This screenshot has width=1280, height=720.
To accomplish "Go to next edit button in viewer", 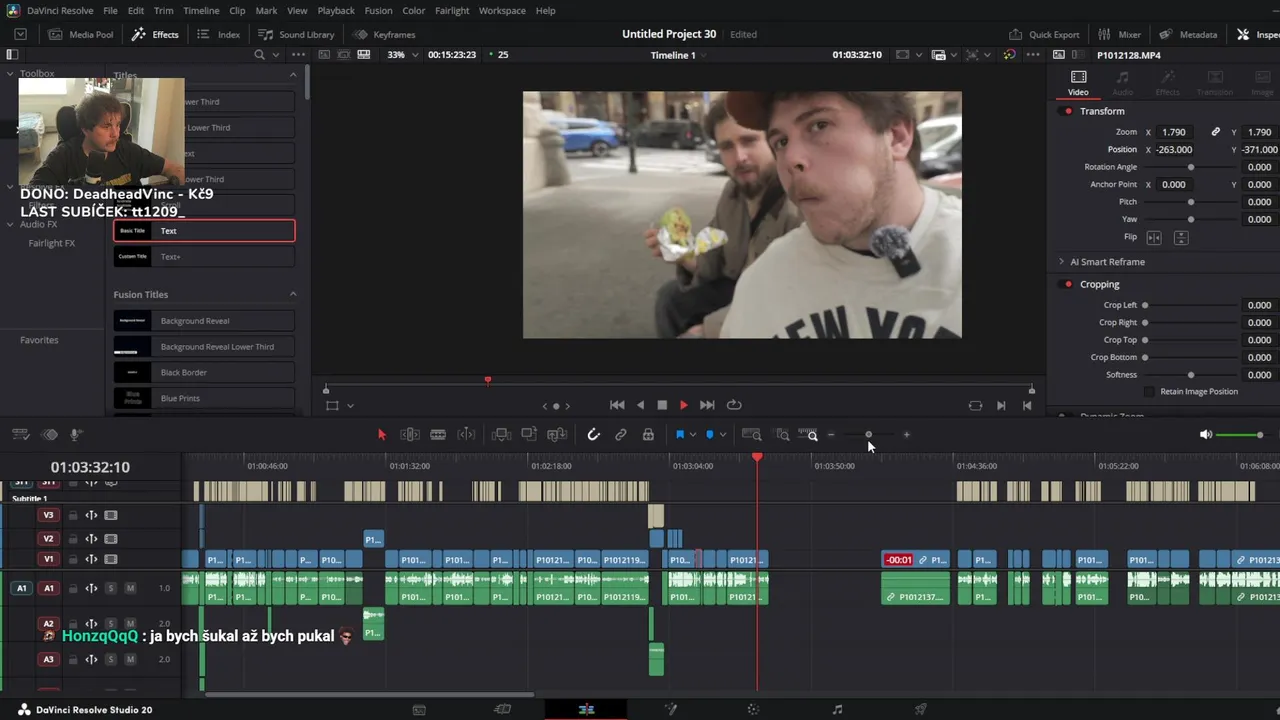I will 1001,405.
